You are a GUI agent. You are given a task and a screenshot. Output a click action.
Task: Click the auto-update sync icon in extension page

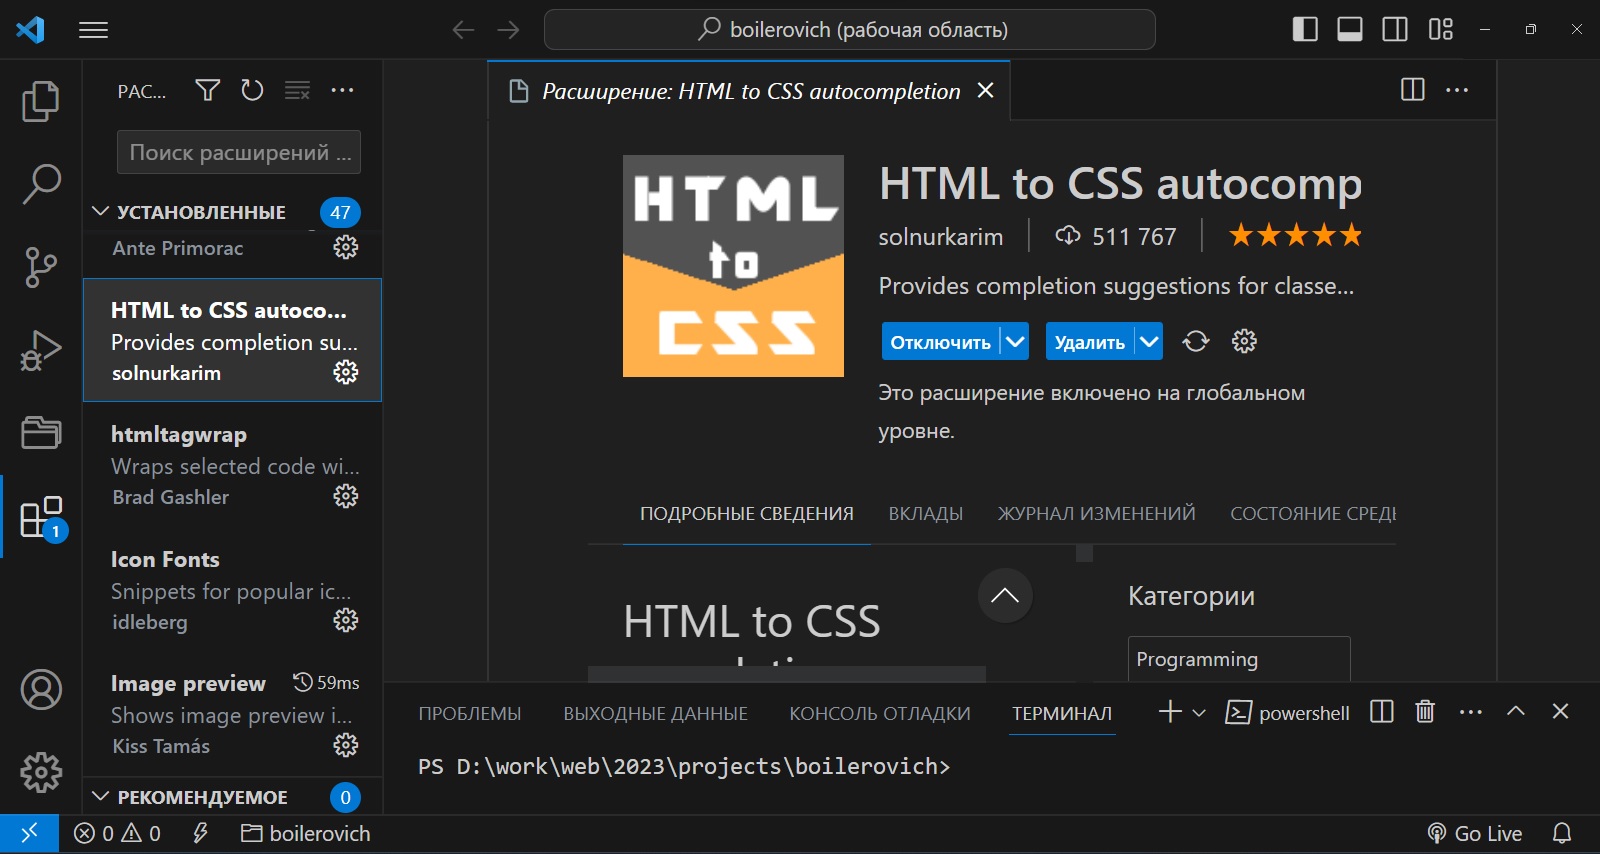(x=1196, y=341)
